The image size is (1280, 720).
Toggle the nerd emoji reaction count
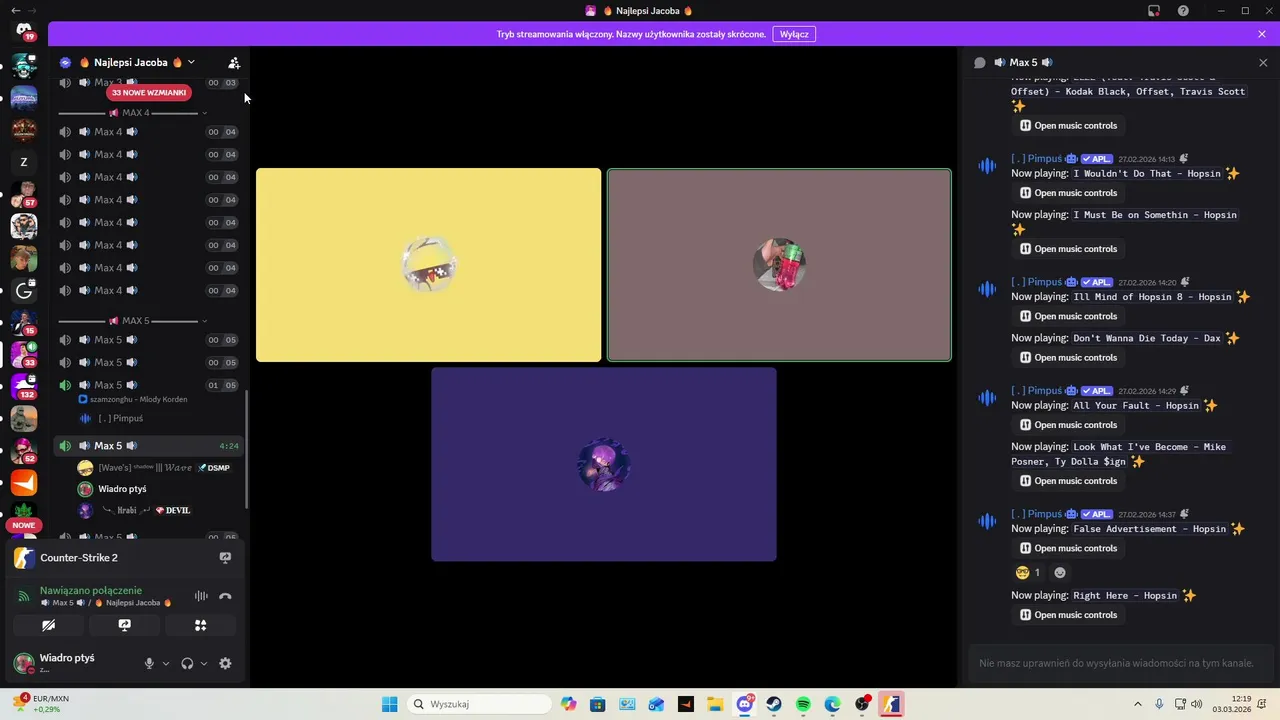[1028, 573]
